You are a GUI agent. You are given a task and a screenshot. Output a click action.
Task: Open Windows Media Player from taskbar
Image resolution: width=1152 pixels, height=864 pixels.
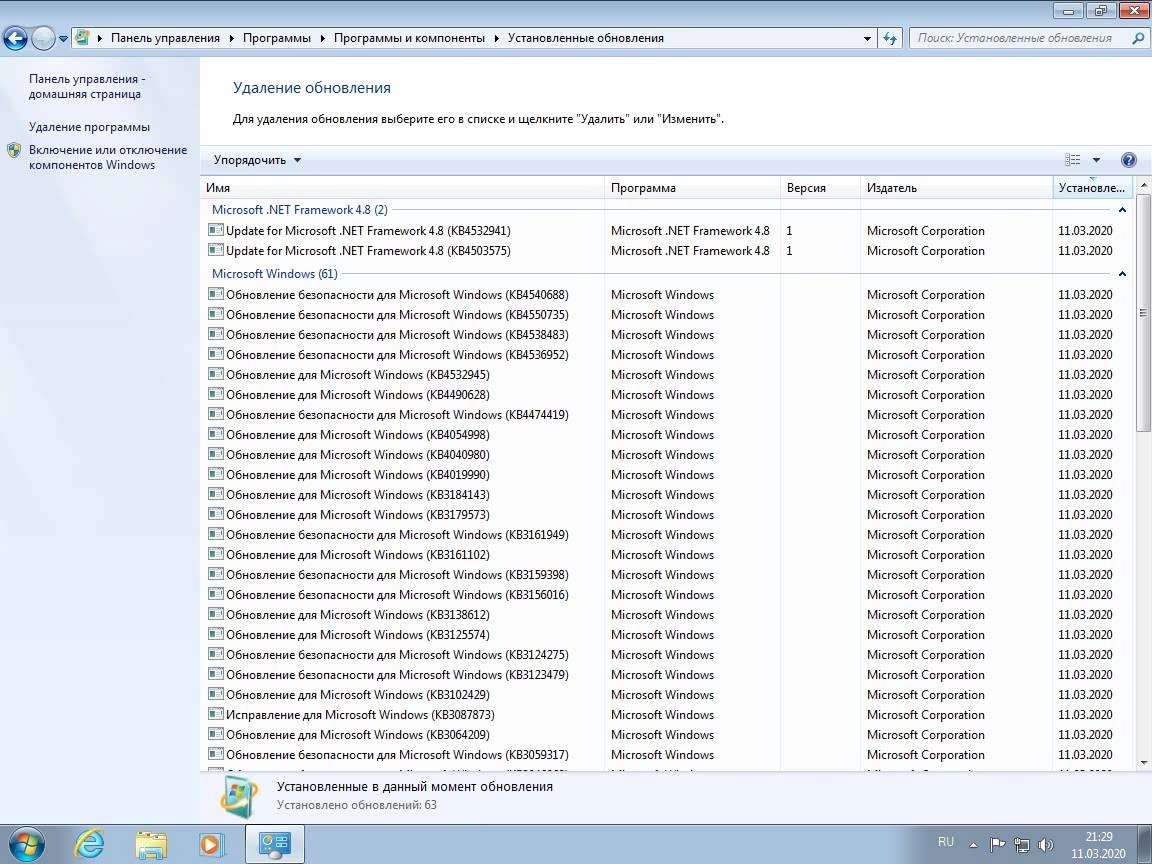212,845
